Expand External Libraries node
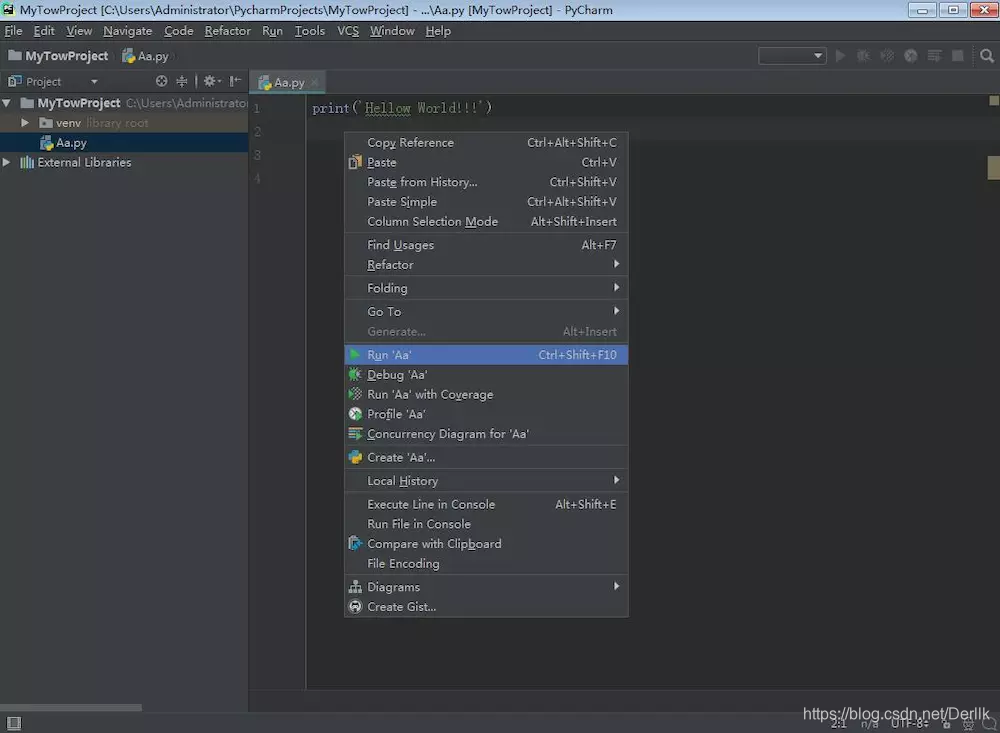The image size is (1000, 733). click(x=6, y=162)
